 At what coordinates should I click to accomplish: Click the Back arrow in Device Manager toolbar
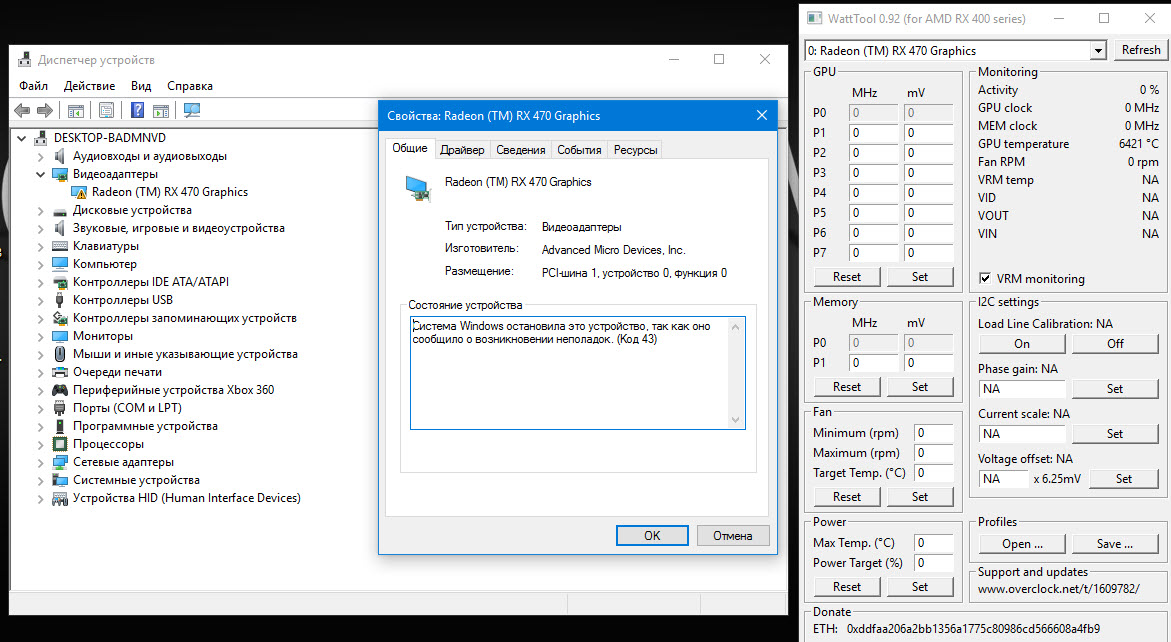click(x=22, y=110)
